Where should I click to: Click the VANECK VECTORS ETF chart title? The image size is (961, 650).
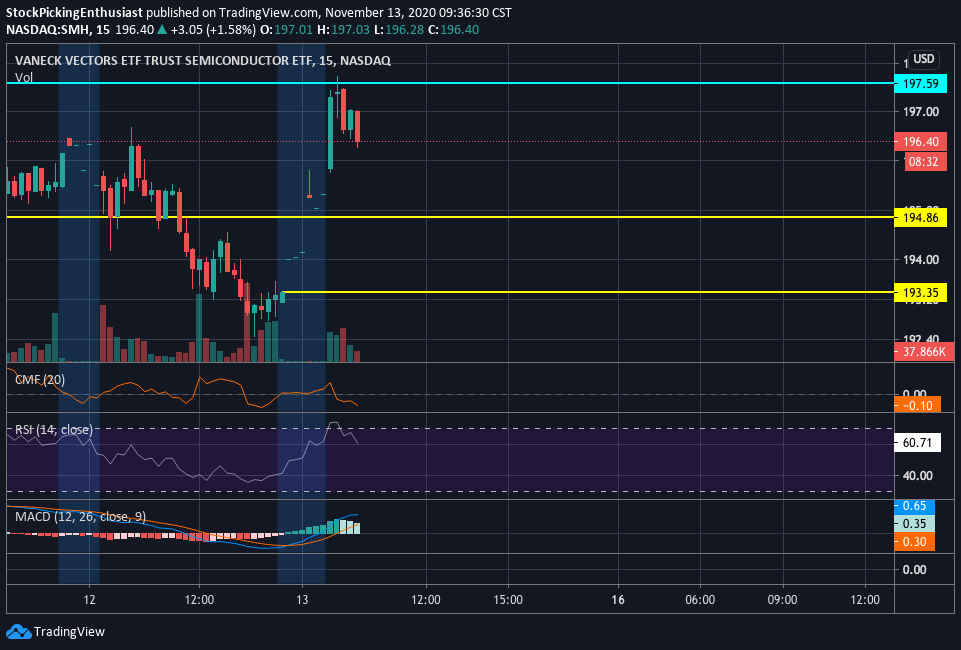(203, 60)
